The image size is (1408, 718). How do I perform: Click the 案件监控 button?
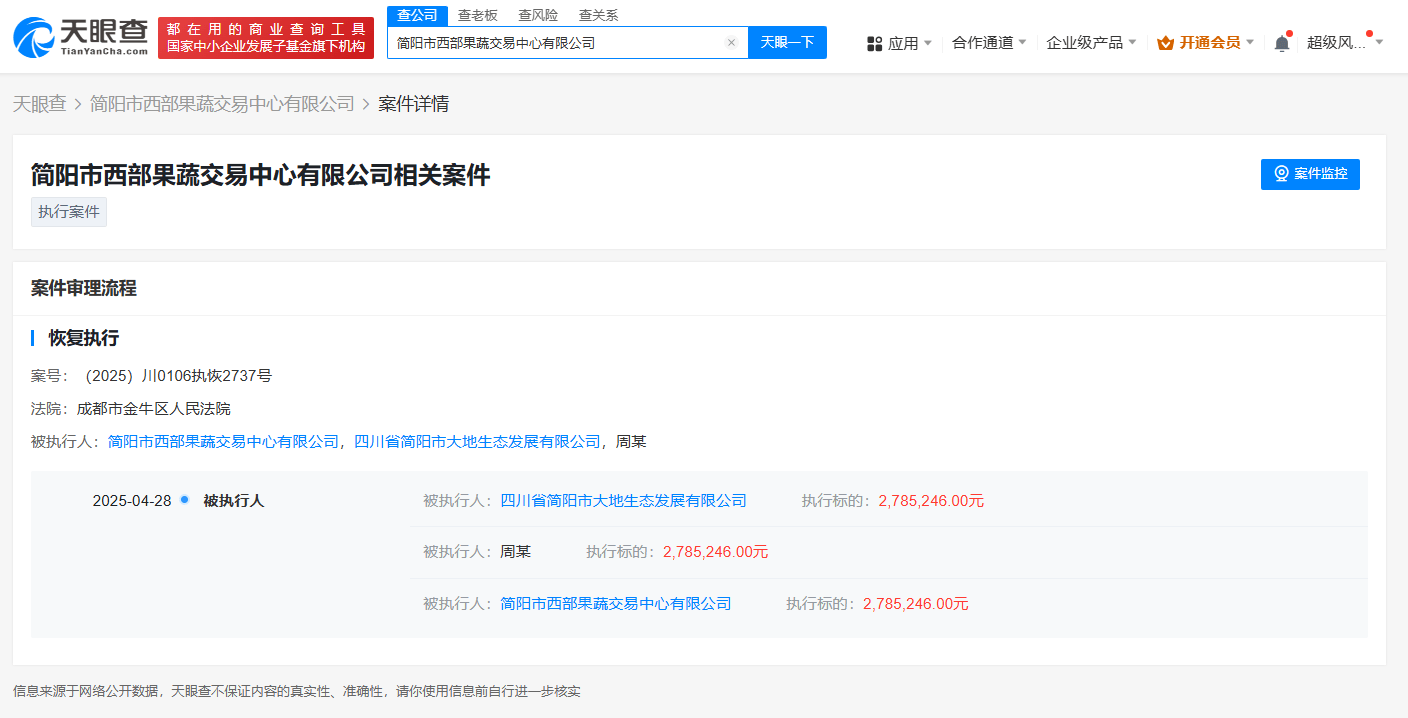tap(1310, 174)
